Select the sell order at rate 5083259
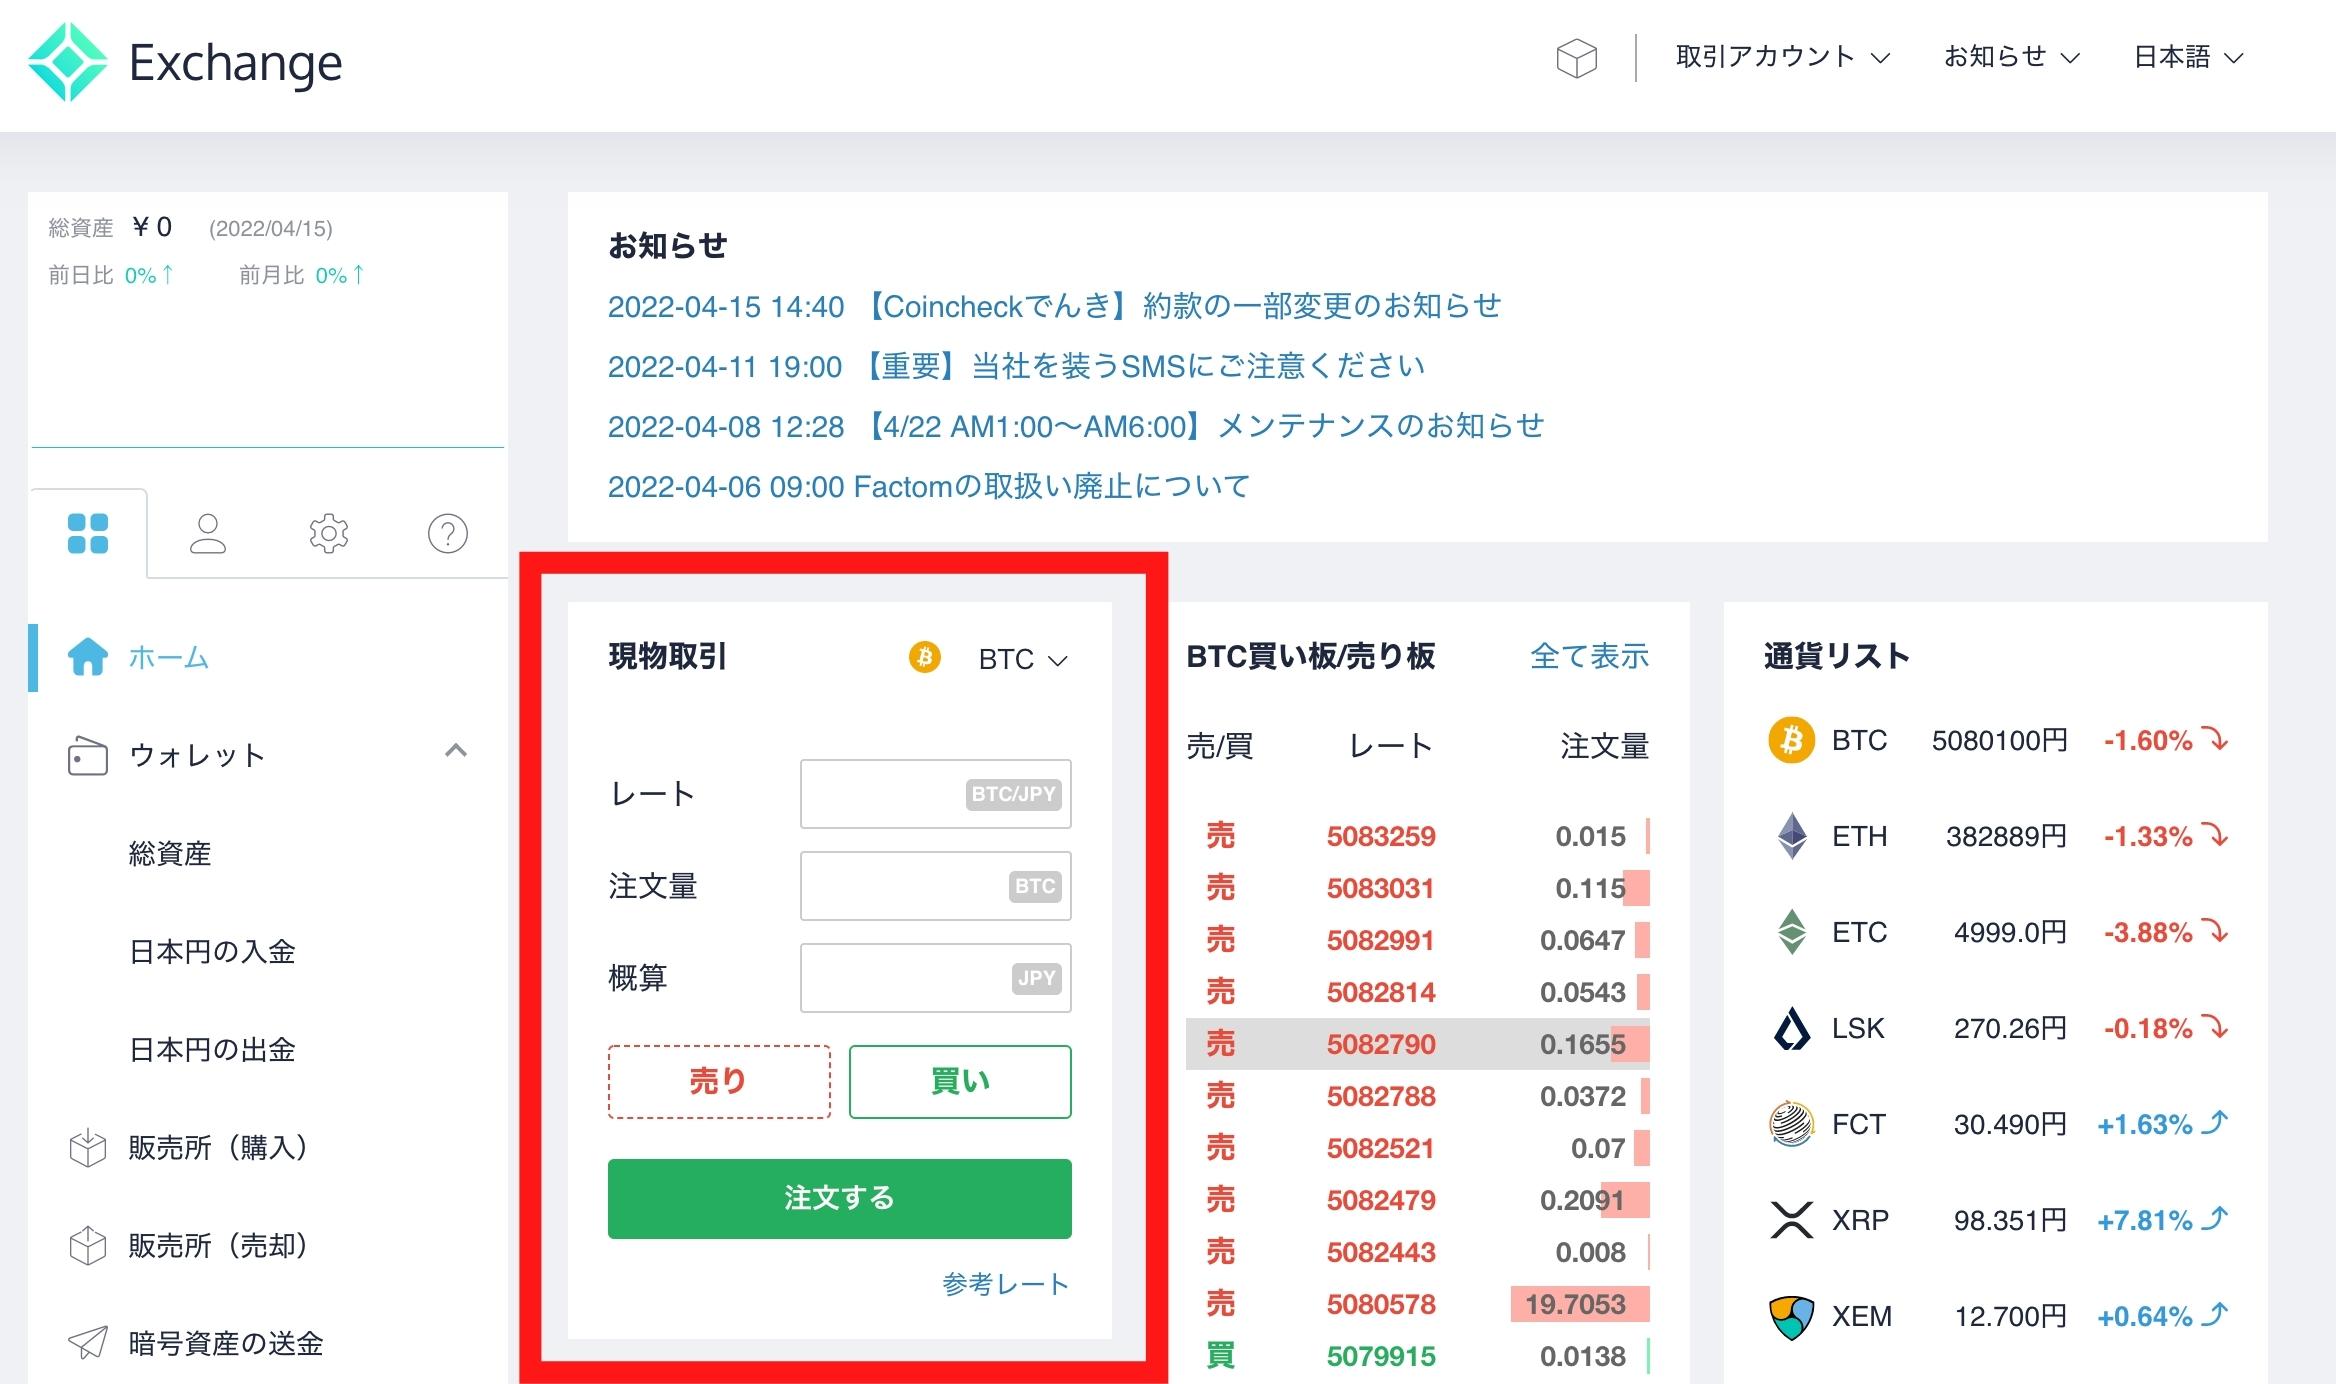The image size is (2336, 1384). [x=1418, y=836]
